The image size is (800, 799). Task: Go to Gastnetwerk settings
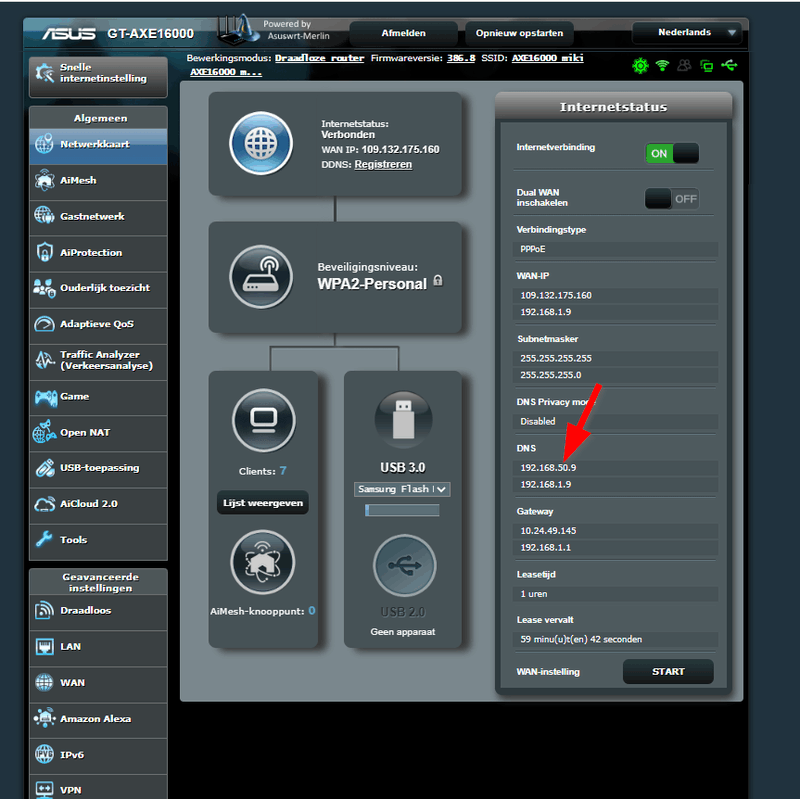click(x=98, y=217)
